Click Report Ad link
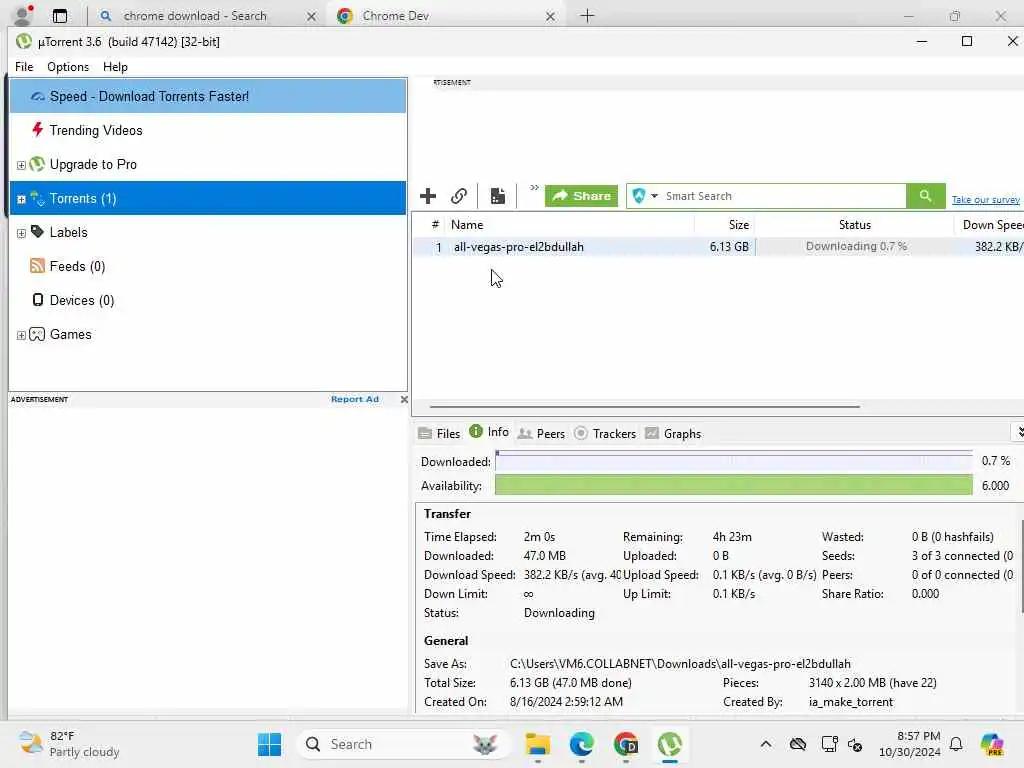Screen dimensions: 1024x768 pyautogui.click(x=355, y=399)
